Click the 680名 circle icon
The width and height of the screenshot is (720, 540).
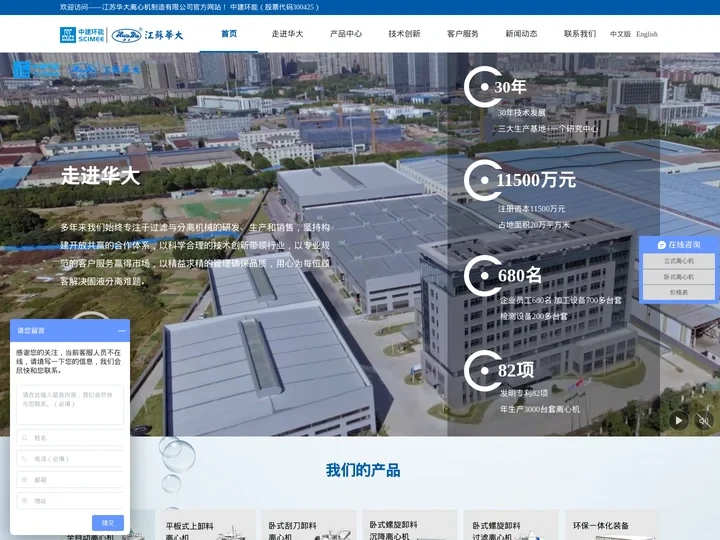tap(483, 276)
